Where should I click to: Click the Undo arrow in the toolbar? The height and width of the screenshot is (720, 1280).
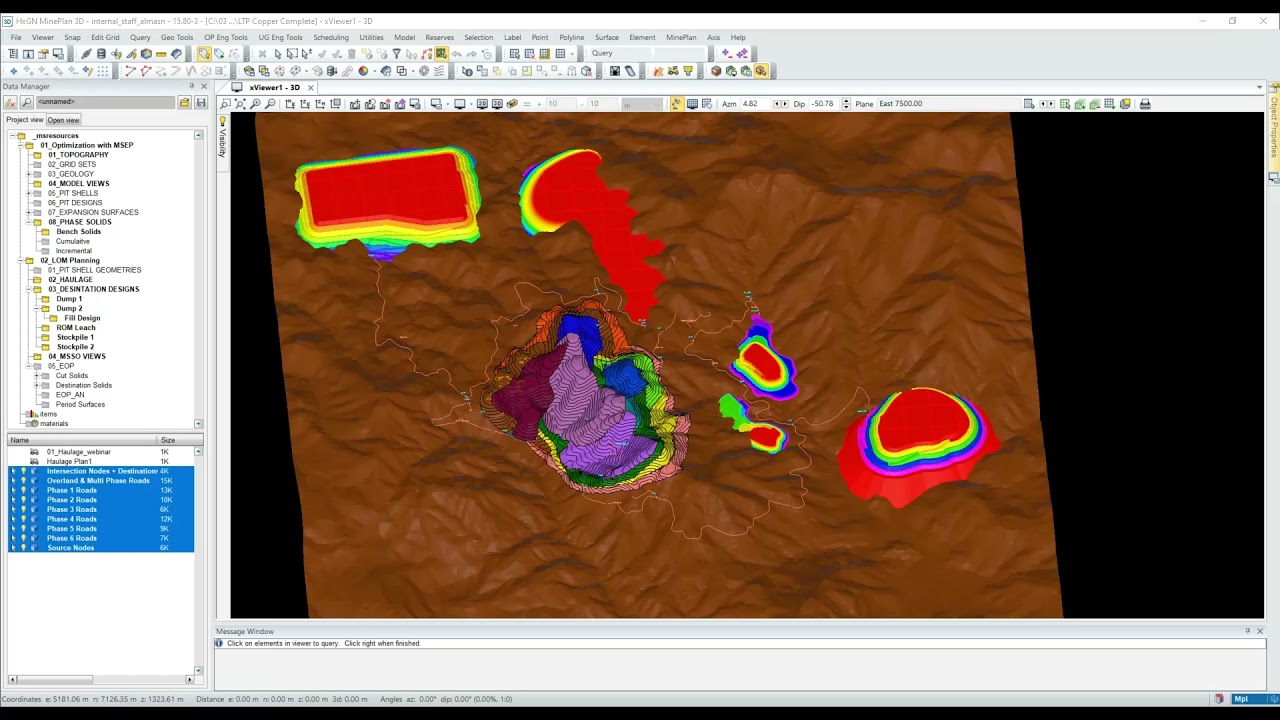[456, 53]
